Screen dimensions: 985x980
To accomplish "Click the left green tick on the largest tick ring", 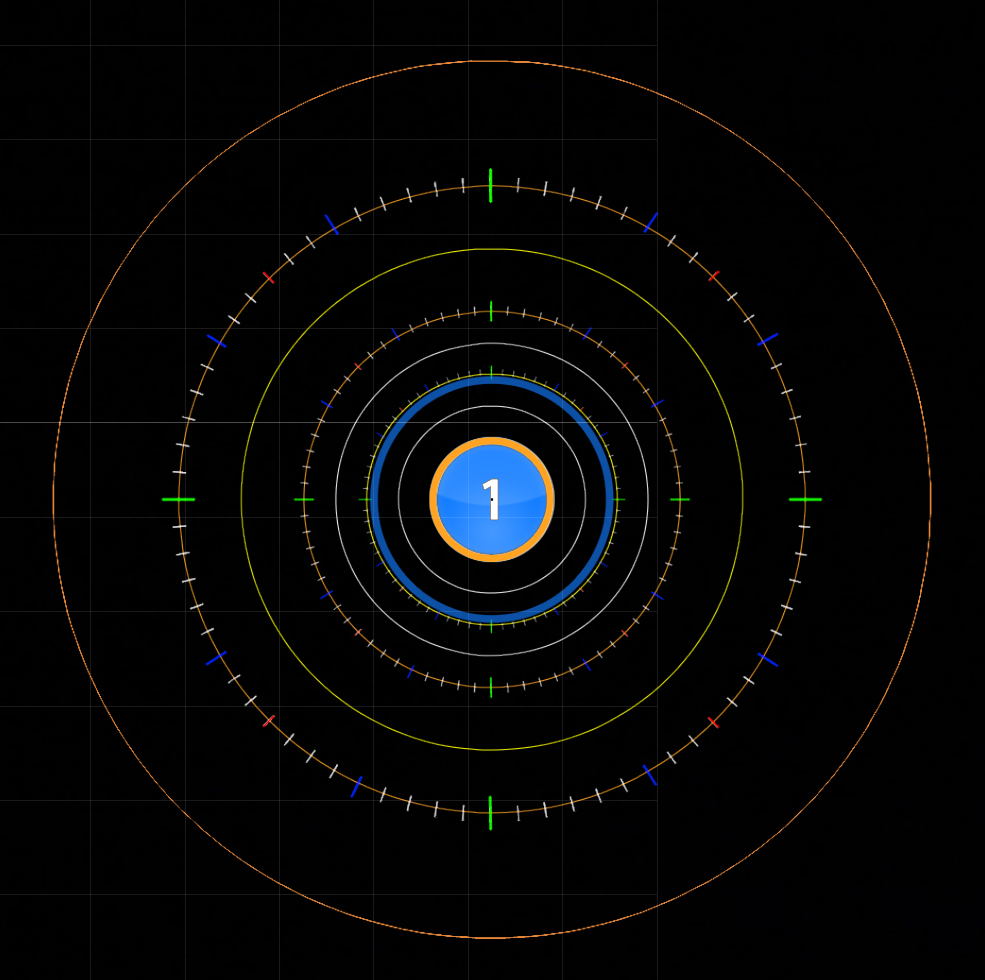I will coord(178,499).
